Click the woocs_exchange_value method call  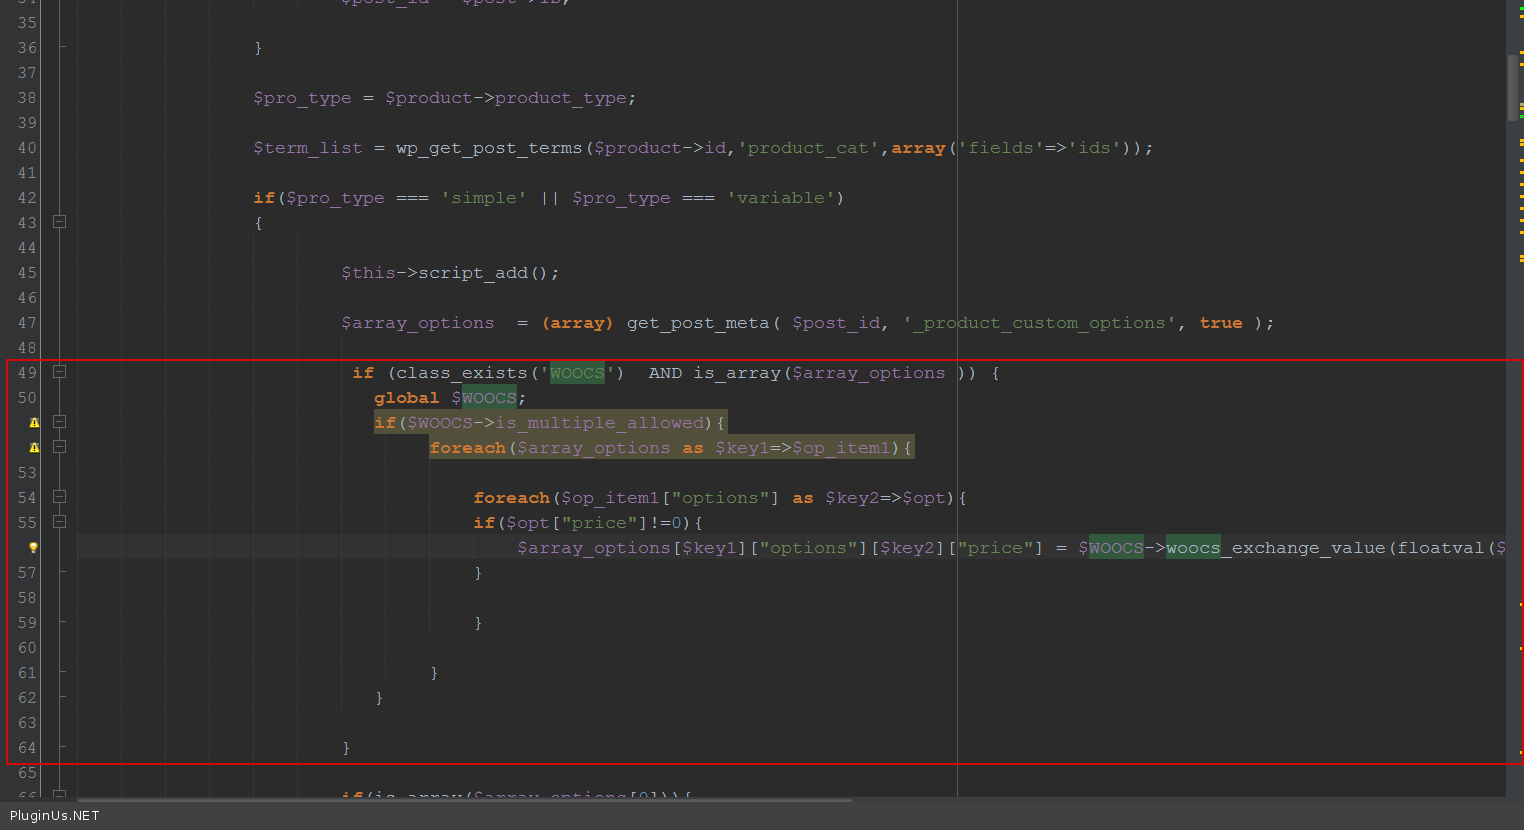1276,548
